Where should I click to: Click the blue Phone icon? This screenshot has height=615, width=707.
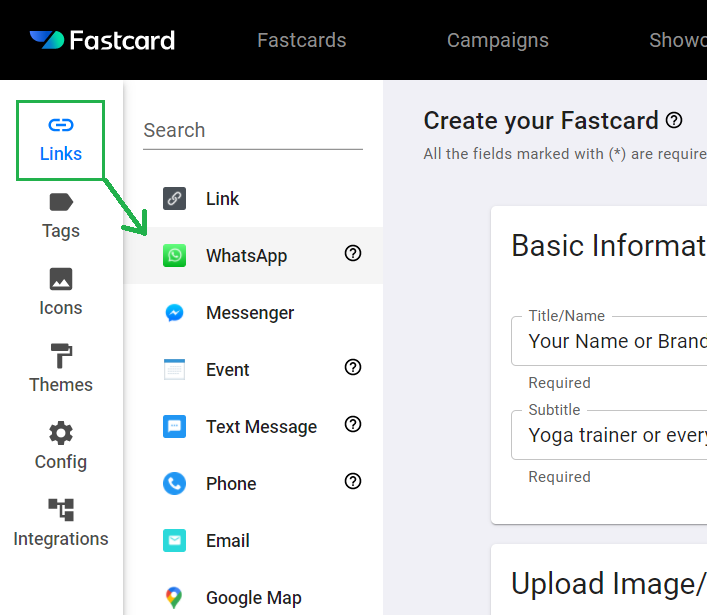[174, 484]
